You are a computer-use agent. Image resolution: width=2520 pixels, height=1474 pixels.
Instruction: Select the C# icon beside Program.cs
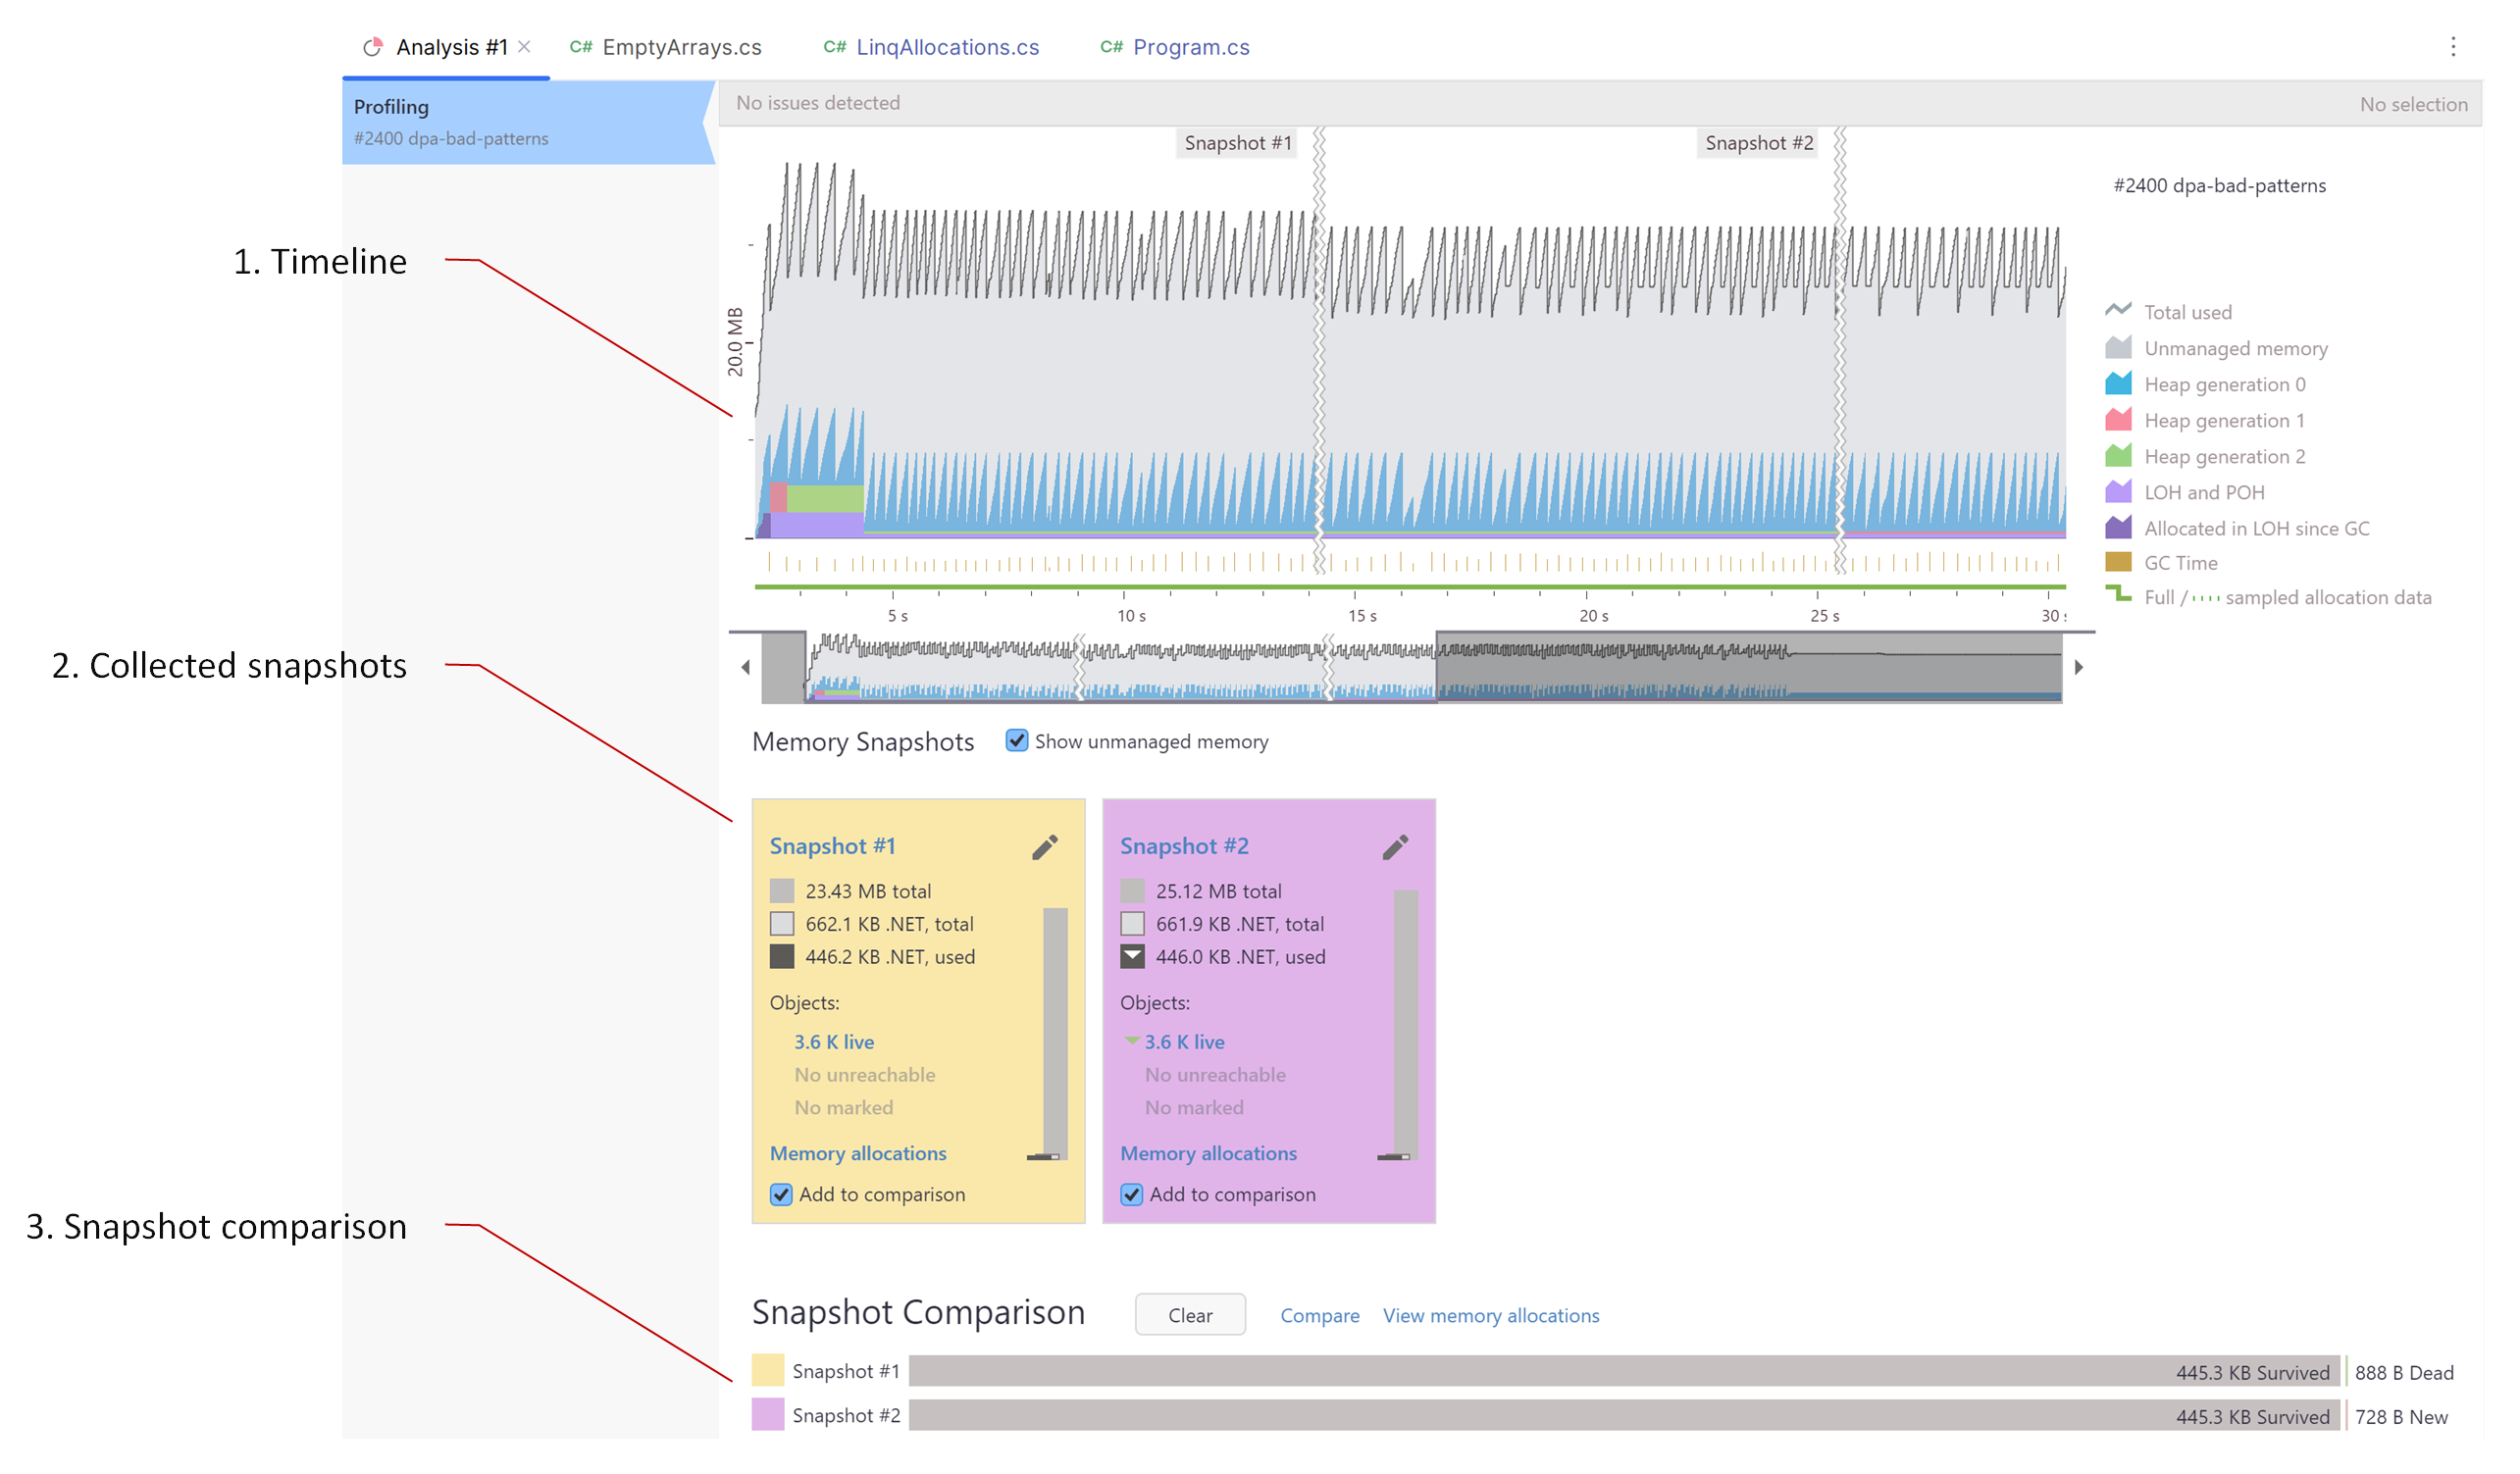[x=1110, y=46]
